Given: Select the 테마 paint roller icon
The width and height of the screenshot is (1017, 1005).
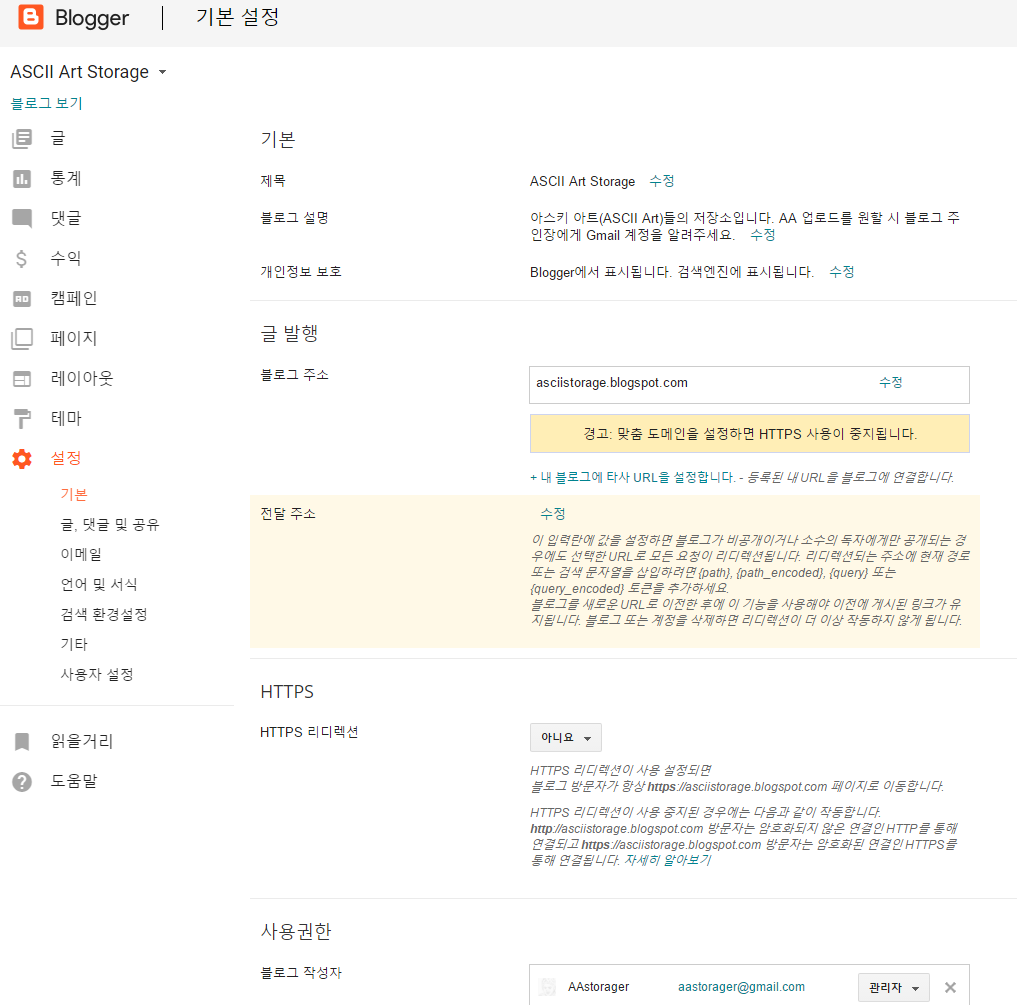Looking at the screenshot, I should pyautogui.click(x=22, y=419).
